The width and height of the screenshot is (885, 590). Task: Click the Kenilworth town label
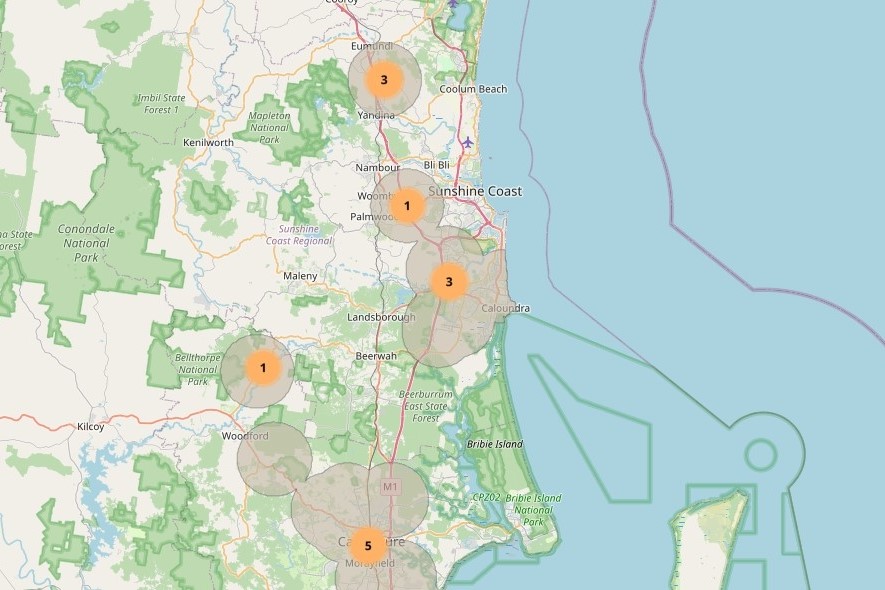[x=208, y=143]
